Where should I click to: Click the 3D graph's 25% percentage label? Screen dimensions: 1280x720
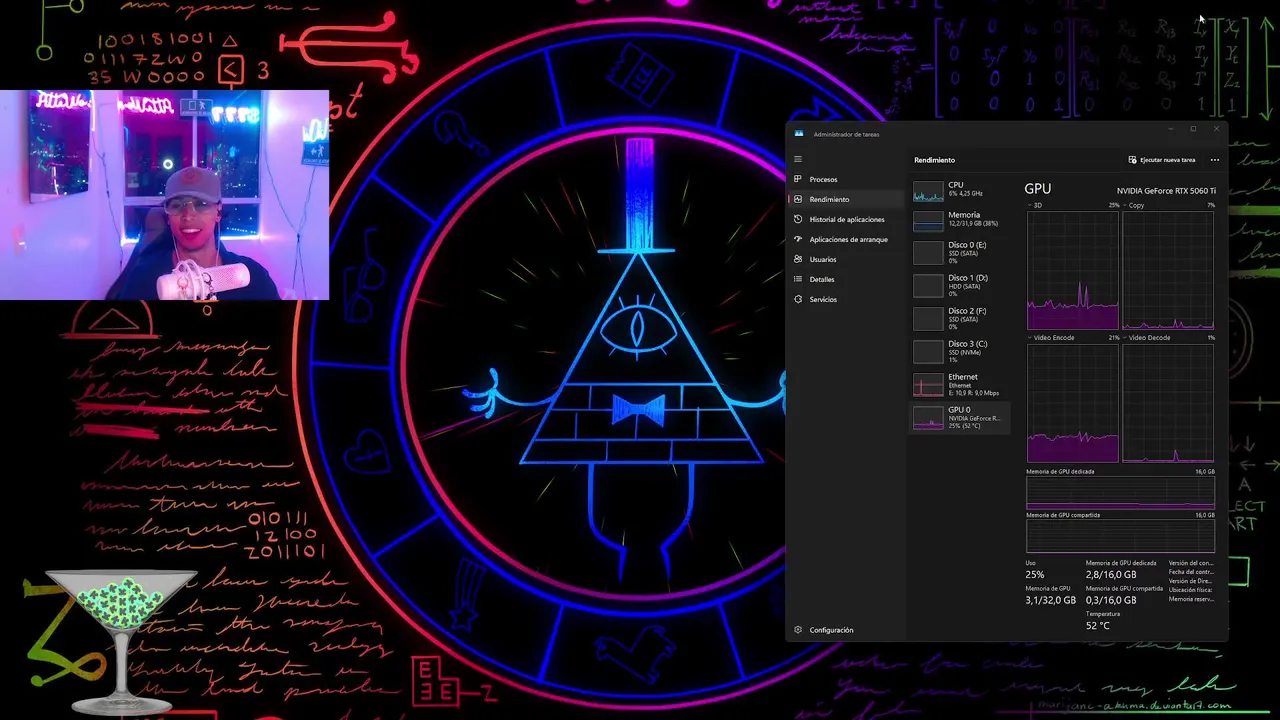1114,205
